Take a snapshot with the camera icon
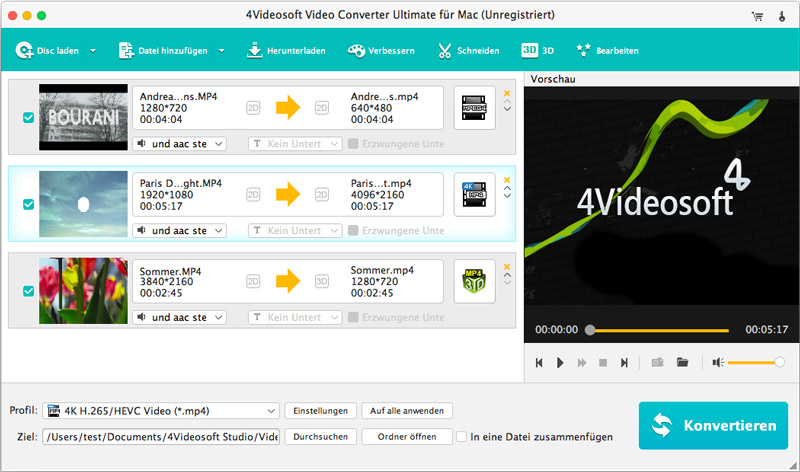800x472 pixels. (657, 362)
